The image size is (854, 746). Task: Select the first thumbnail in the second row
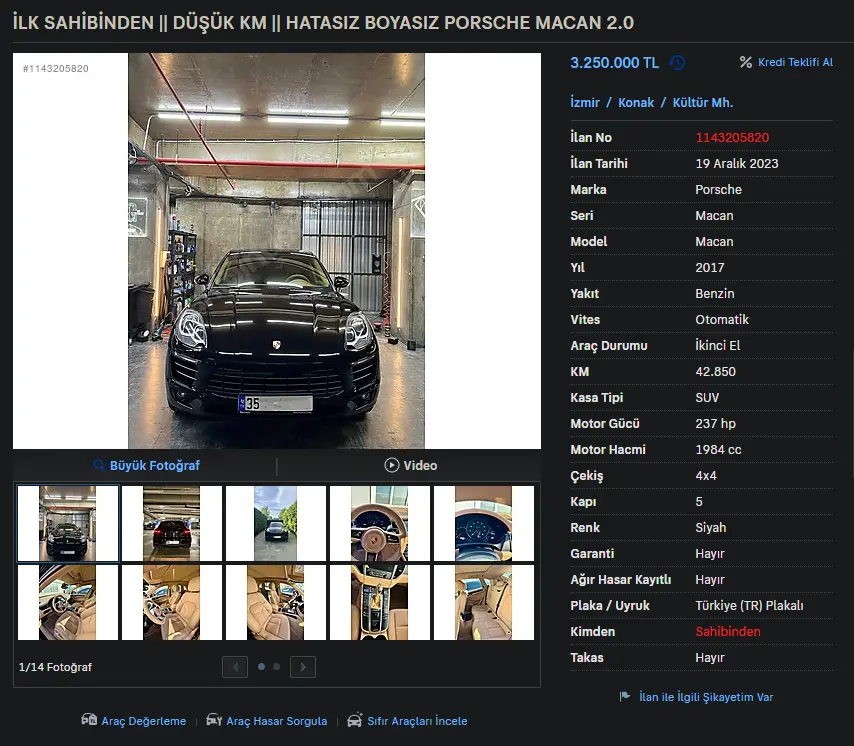point(68,602)
